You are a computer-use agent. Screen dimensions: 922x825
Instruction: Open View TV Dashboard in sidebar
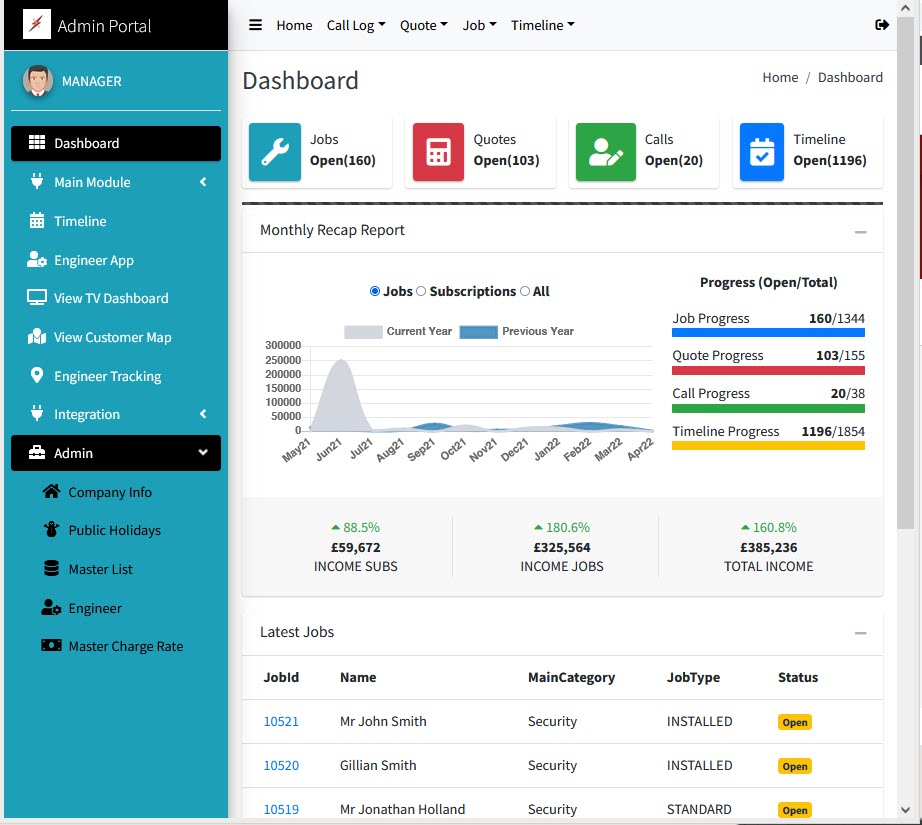[x=111, y=298]
